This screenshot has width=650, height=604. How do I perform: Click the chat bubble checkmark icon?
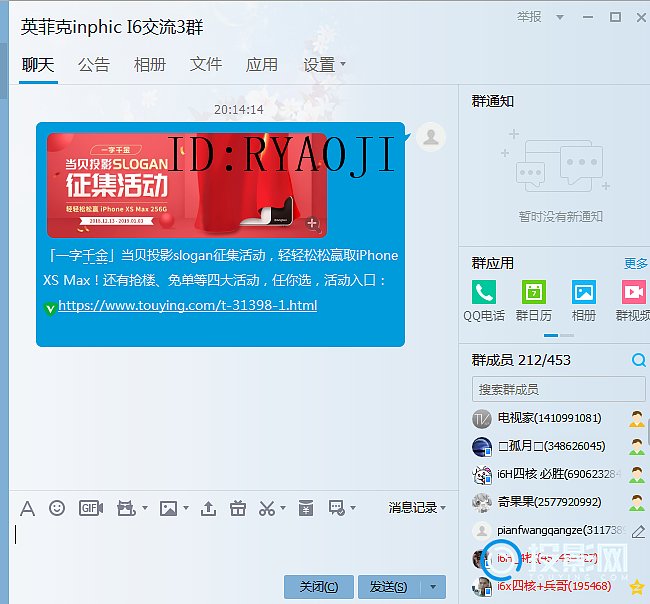tap(337, 508)
